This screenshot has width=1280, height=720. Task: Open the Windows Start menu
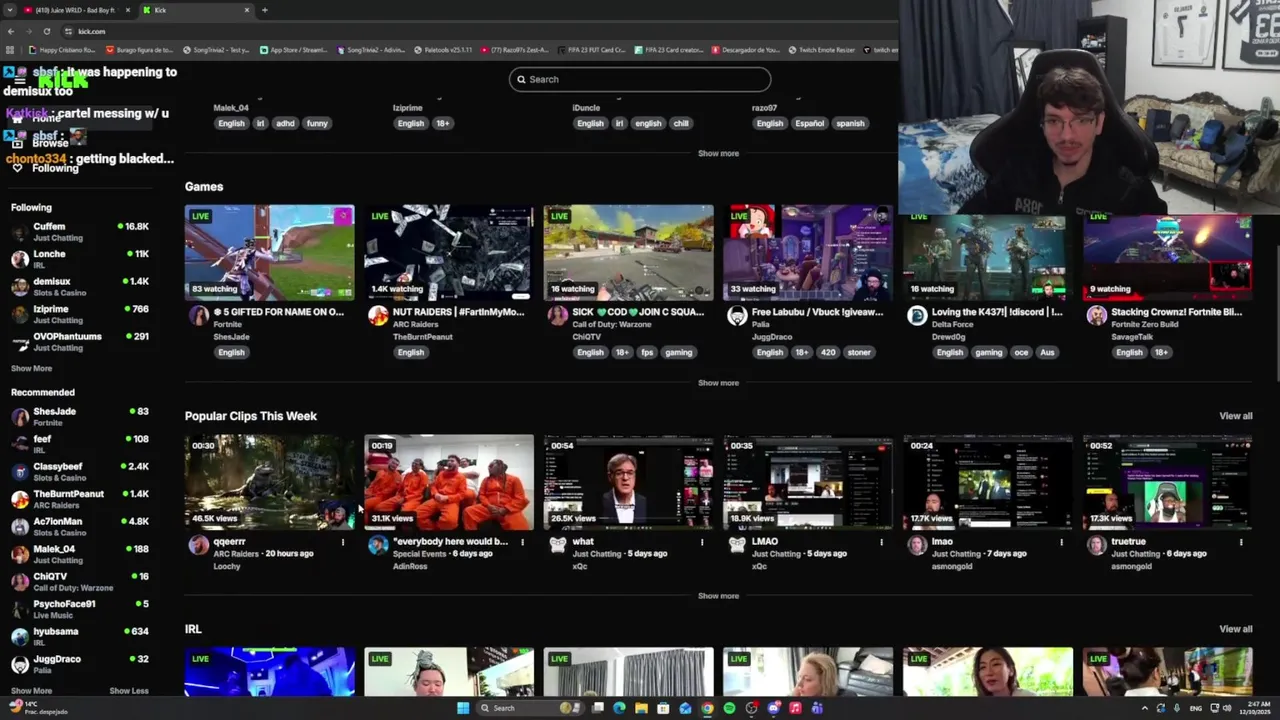pyautogui.click(x=462, y=708)
